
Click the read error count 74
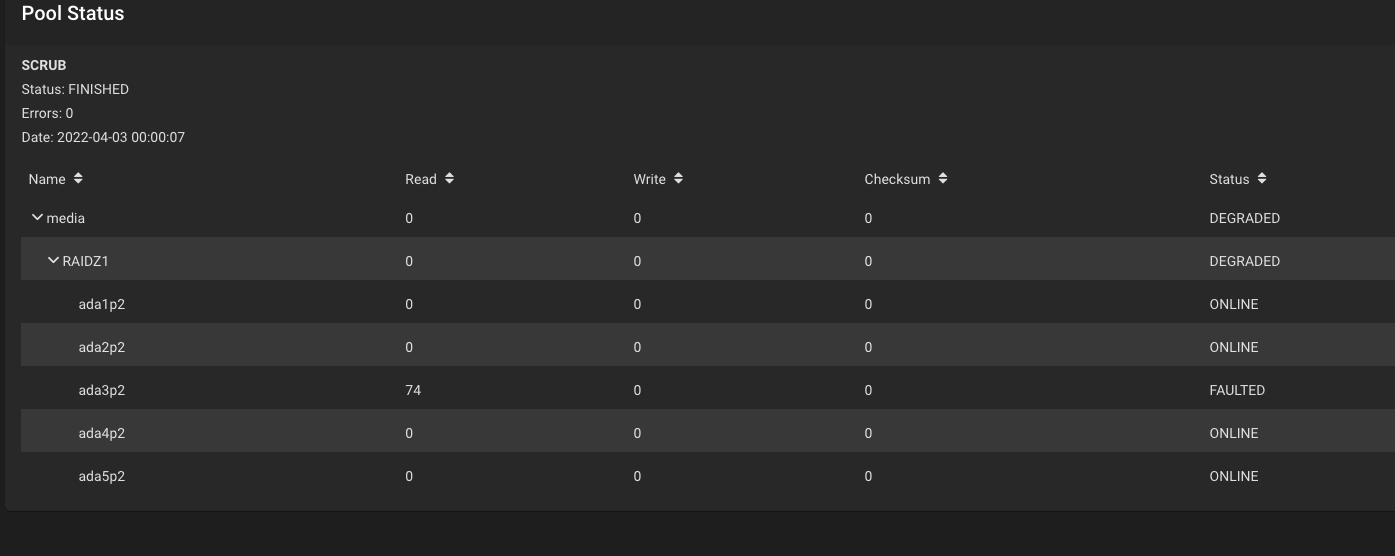pos(413,390)
